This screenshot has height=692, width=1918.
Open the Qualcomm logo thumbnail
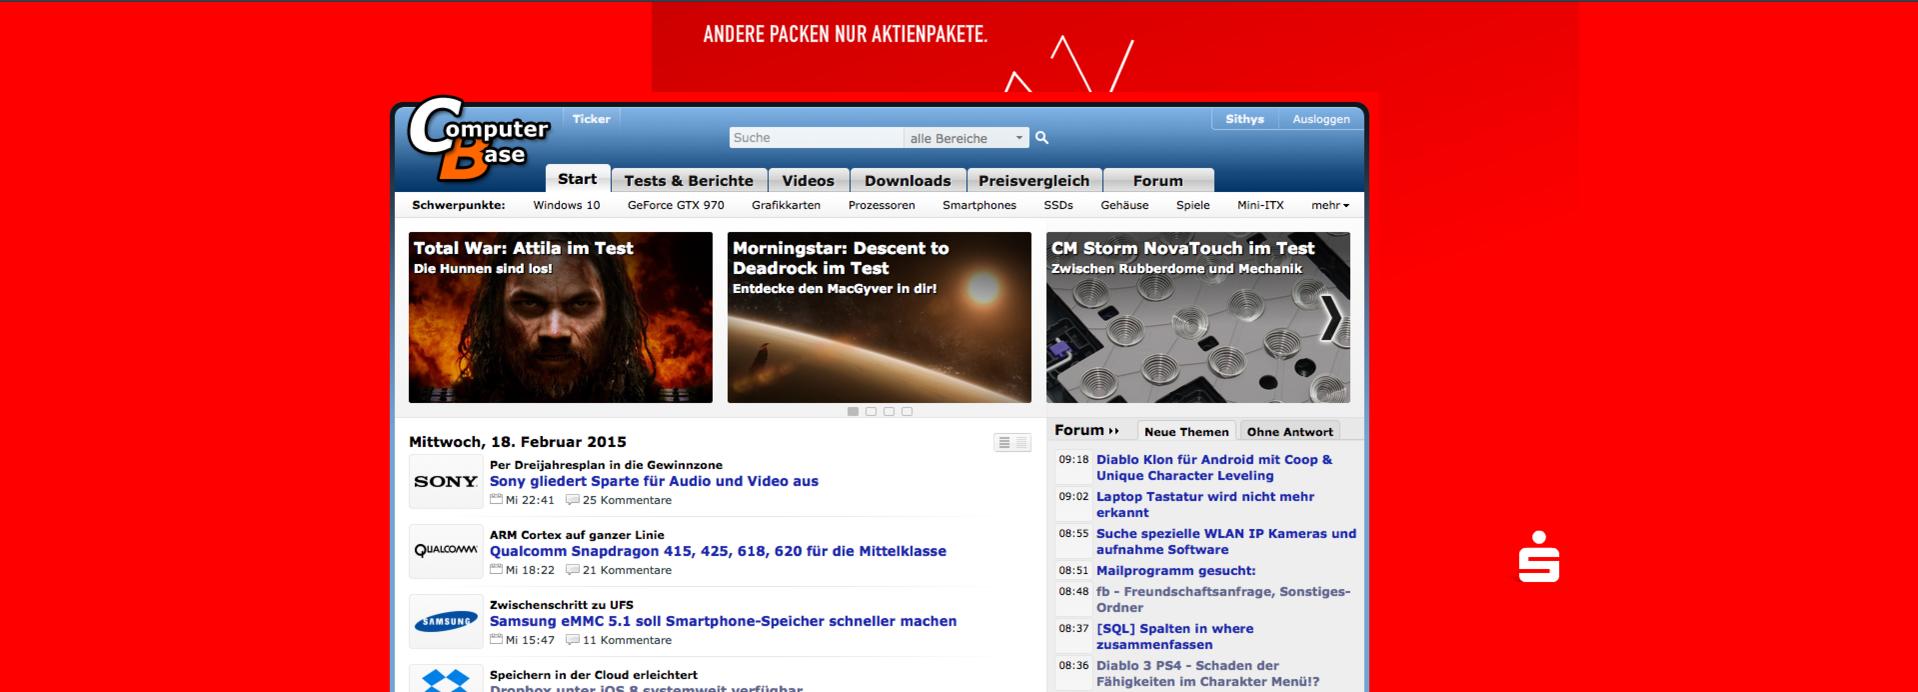pyautogui.click(x=446, y=551)
